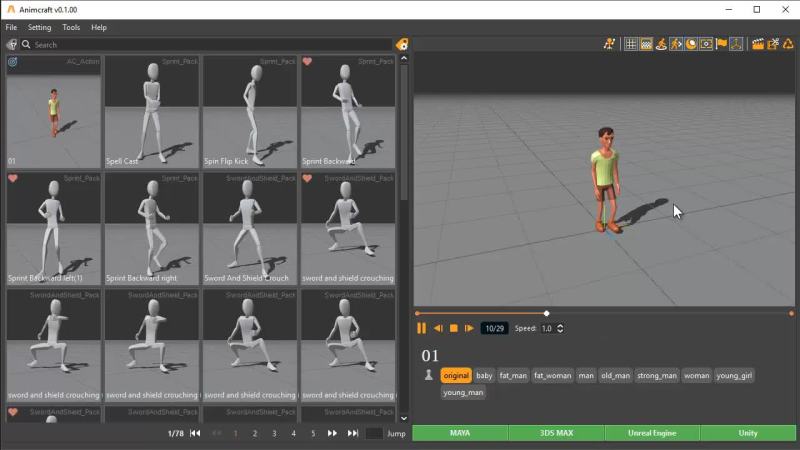
Task: Click the clapperboard record icon
Action: (758, 44)
